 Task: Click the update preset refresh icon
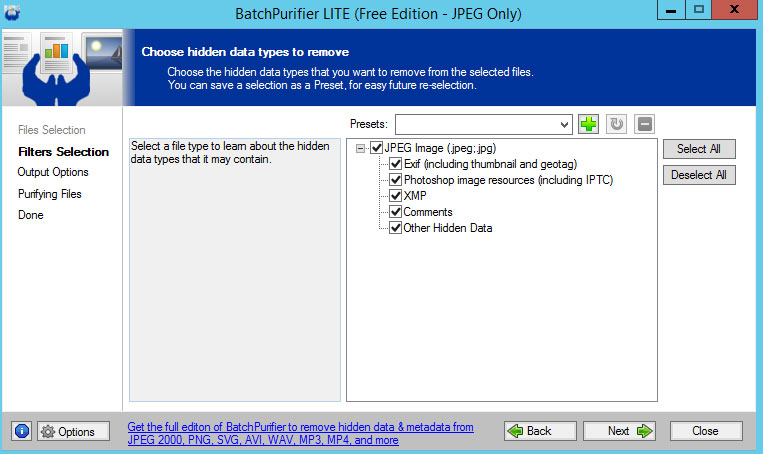coord(616,124)
